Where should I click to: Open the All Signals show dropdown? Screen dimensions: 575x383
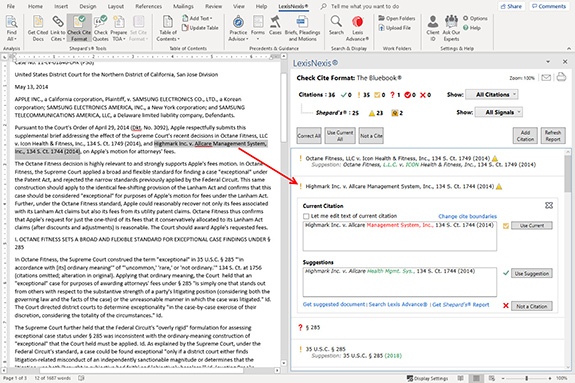point(499,112)
